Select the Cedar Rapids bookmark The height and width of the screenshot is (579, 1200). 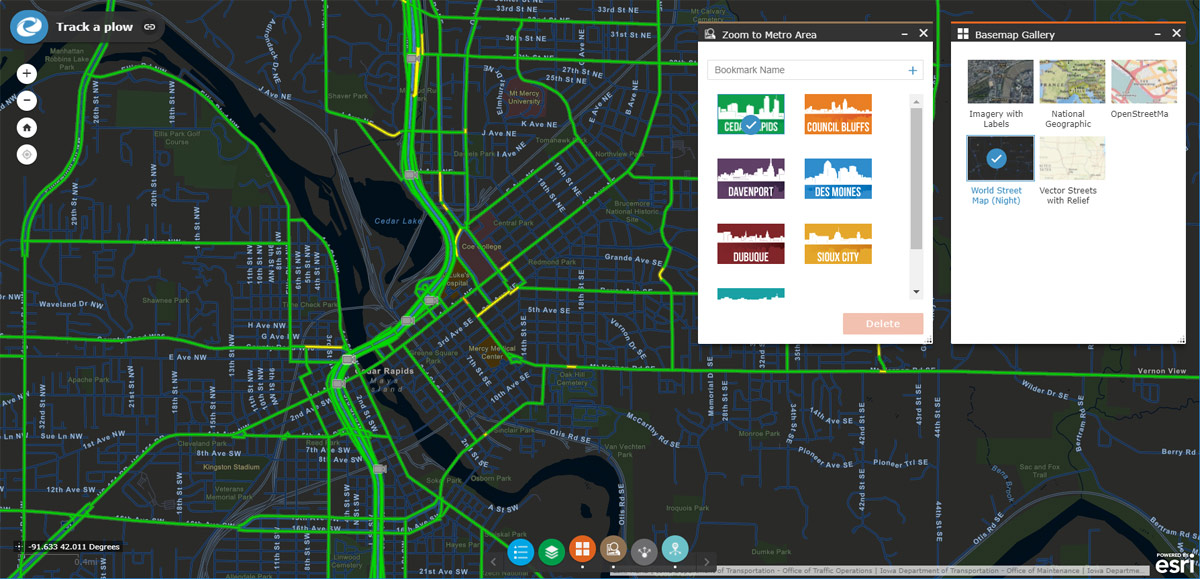(751, 114)
